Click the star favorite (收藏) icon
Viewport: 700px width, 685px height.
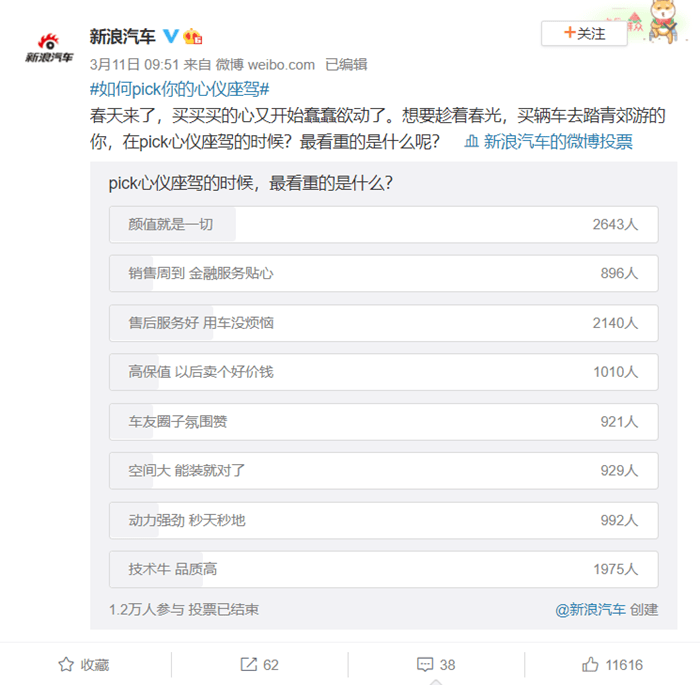coord(66,664)
